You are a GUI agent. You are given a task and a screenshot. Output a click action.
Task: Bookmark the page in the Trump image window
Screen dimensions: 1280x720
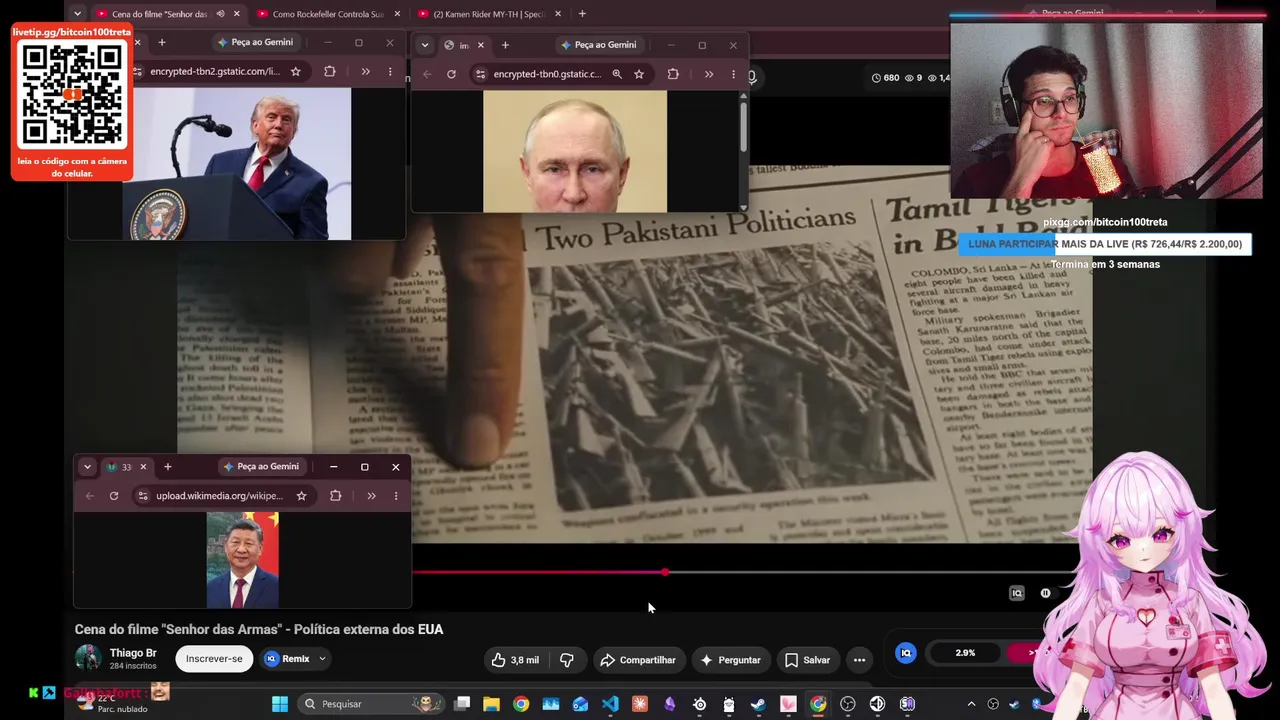296,72
